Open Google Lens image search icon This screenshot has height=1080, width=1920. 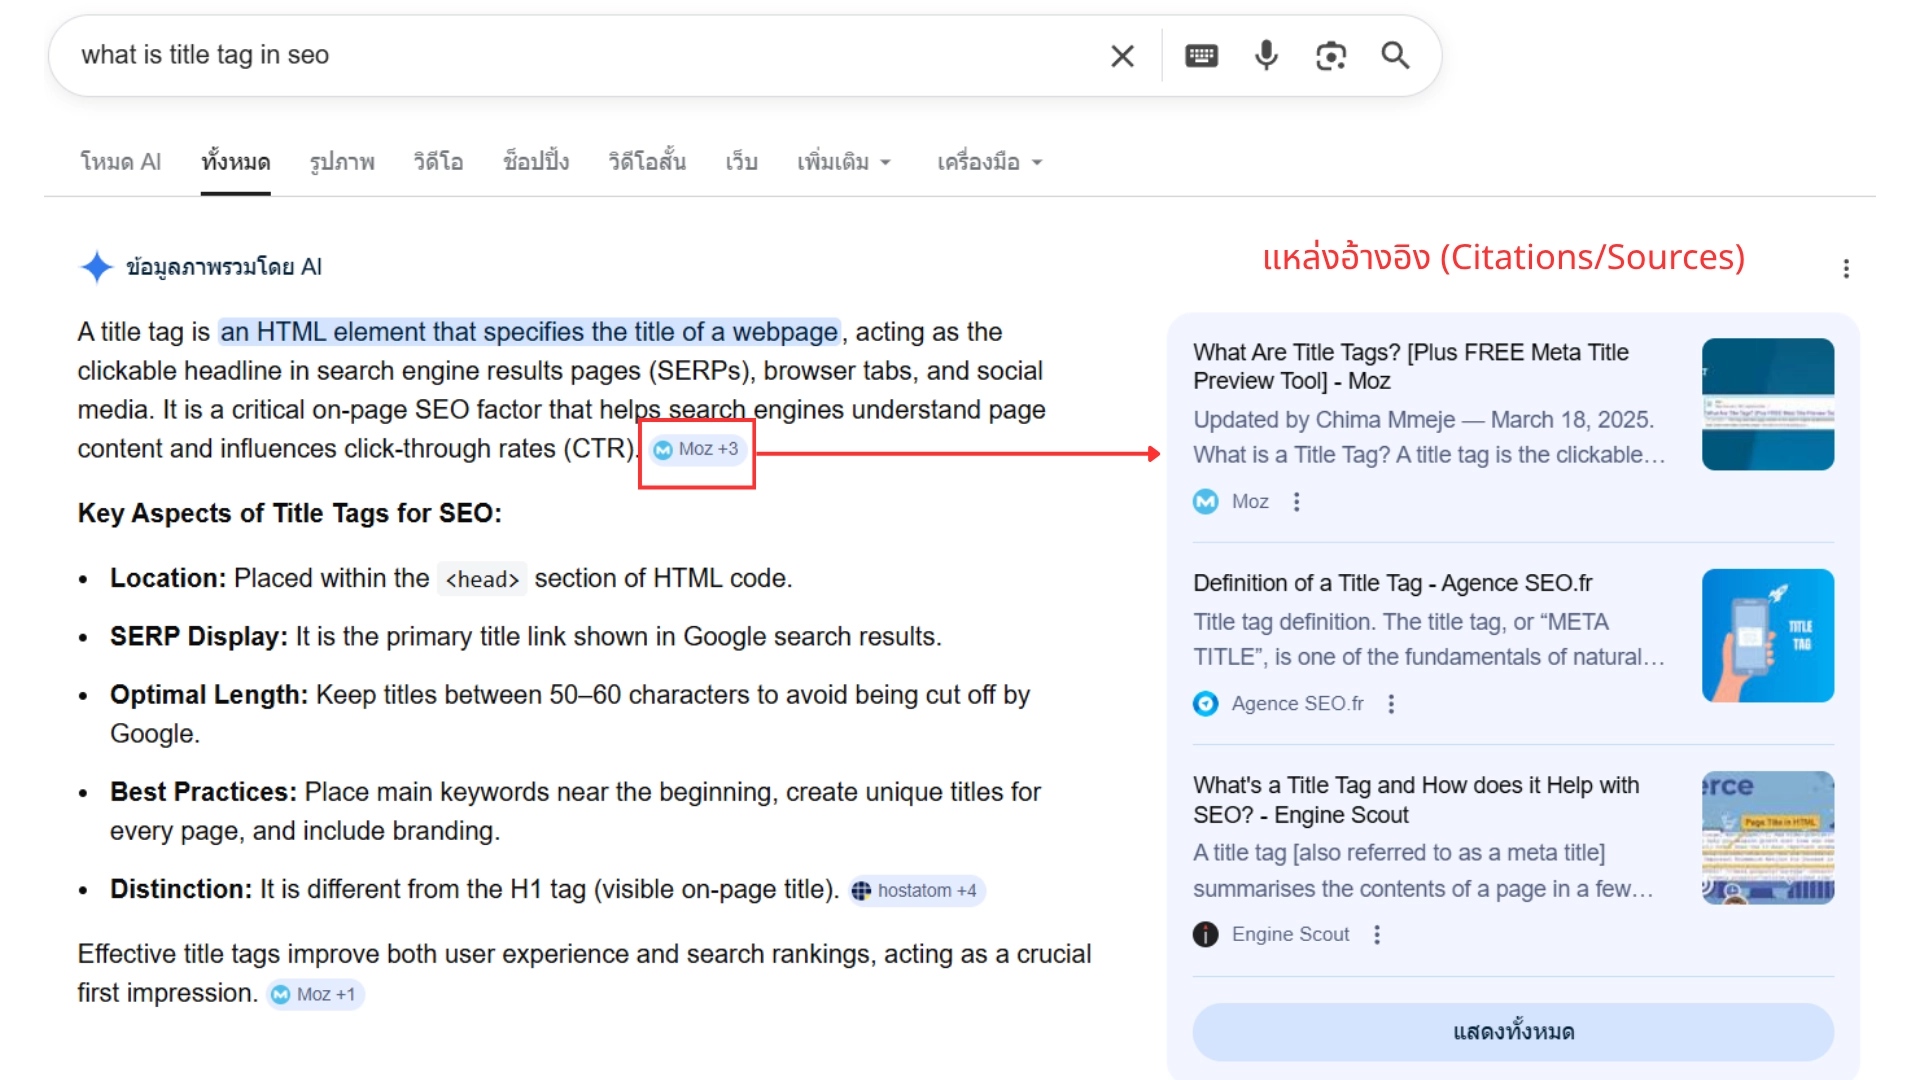tap(1331, 56)
